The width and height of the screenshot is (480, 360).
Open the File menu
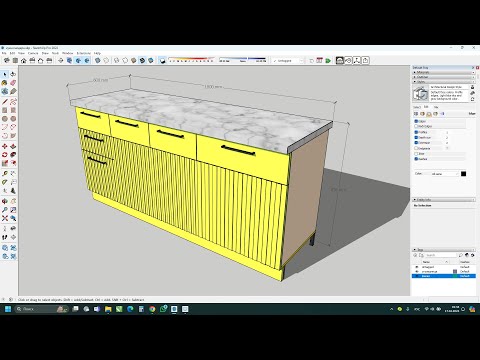coord(4,53)
